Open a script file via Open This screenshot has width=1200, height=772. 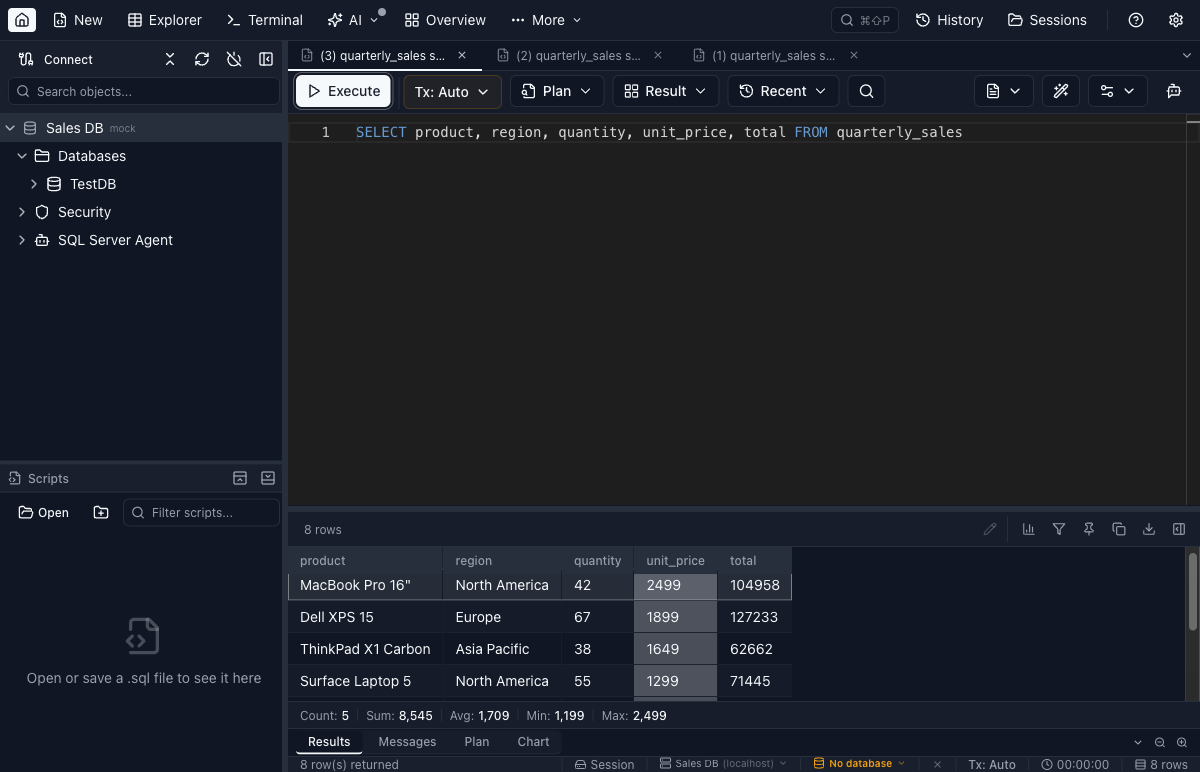click(44, 512)
